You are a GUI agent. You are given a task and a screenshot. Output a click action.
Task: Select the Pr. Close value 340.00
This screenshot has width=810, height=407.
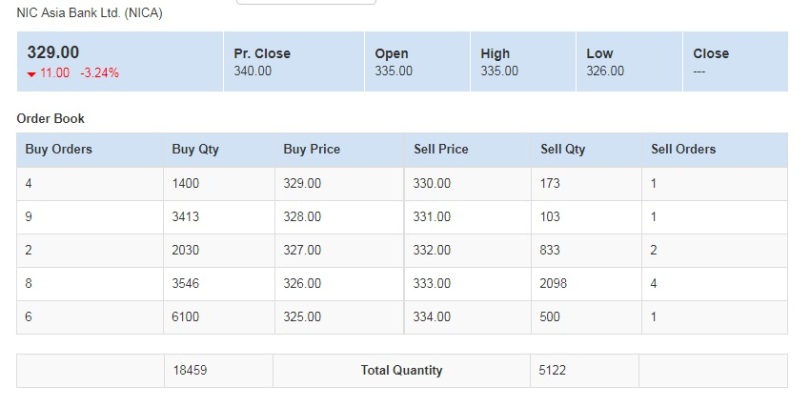pyautogui.click(x=253, y=71)
